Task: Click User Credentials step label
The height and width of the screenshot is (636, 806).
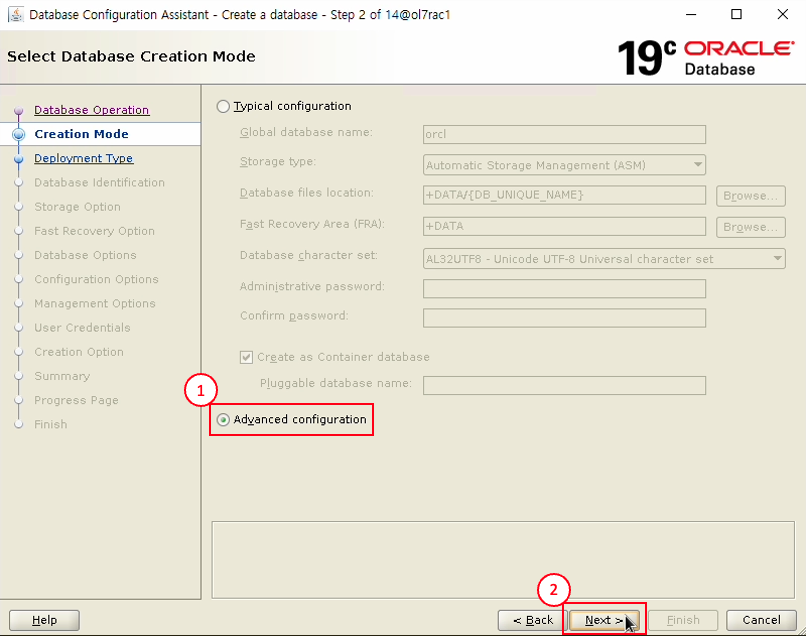Action: pyautogui.click(x=82, y=328)
